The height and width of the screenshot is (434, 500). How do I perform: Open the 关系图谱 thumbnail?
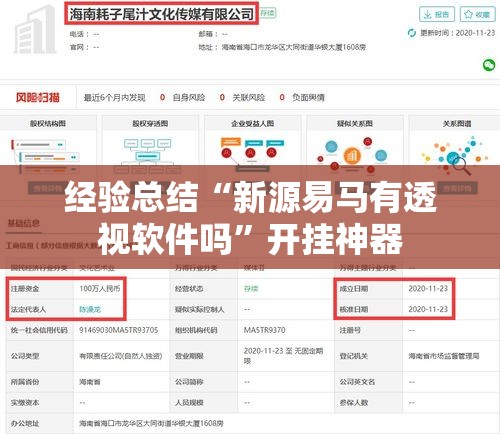(x=455, y=156)
